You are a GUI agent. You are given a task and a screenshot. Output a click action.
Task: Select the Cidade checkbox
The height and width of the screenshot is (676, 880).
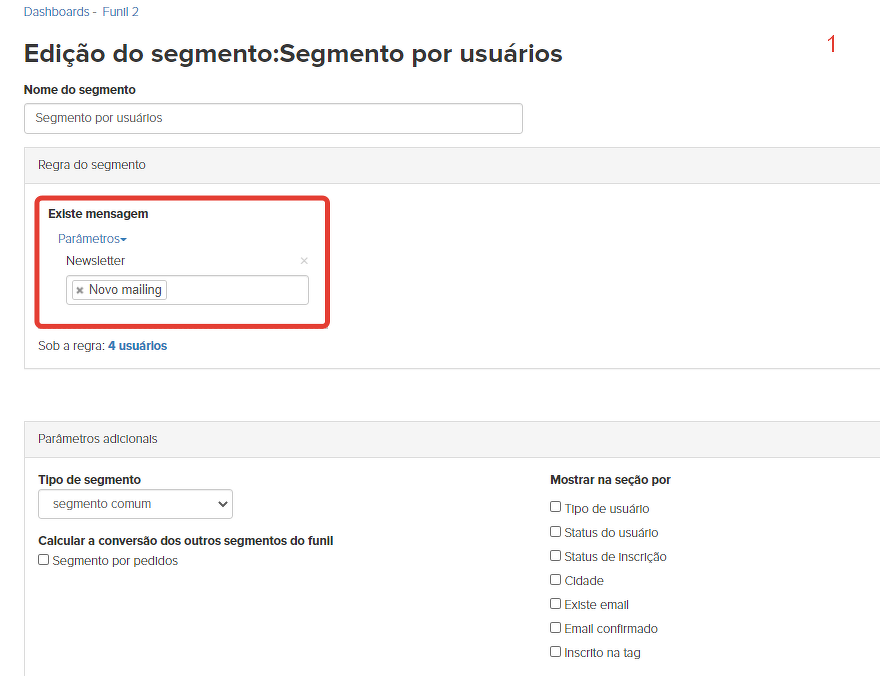(556, 580)
